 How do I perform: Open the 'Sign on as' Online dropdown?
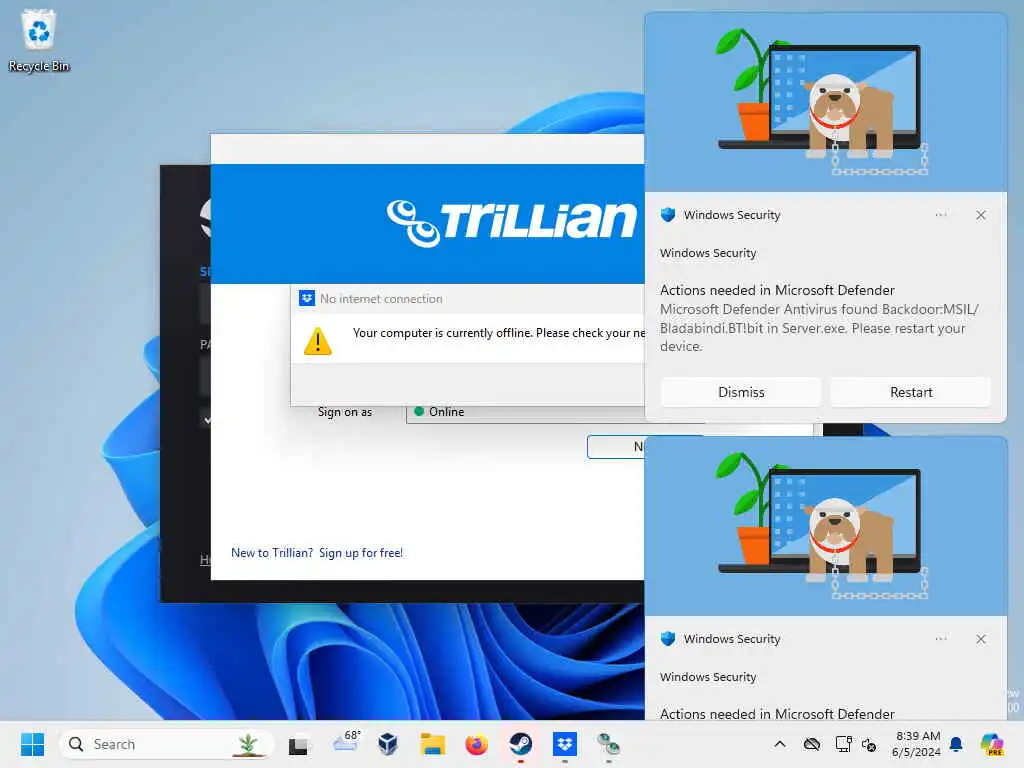525,412
